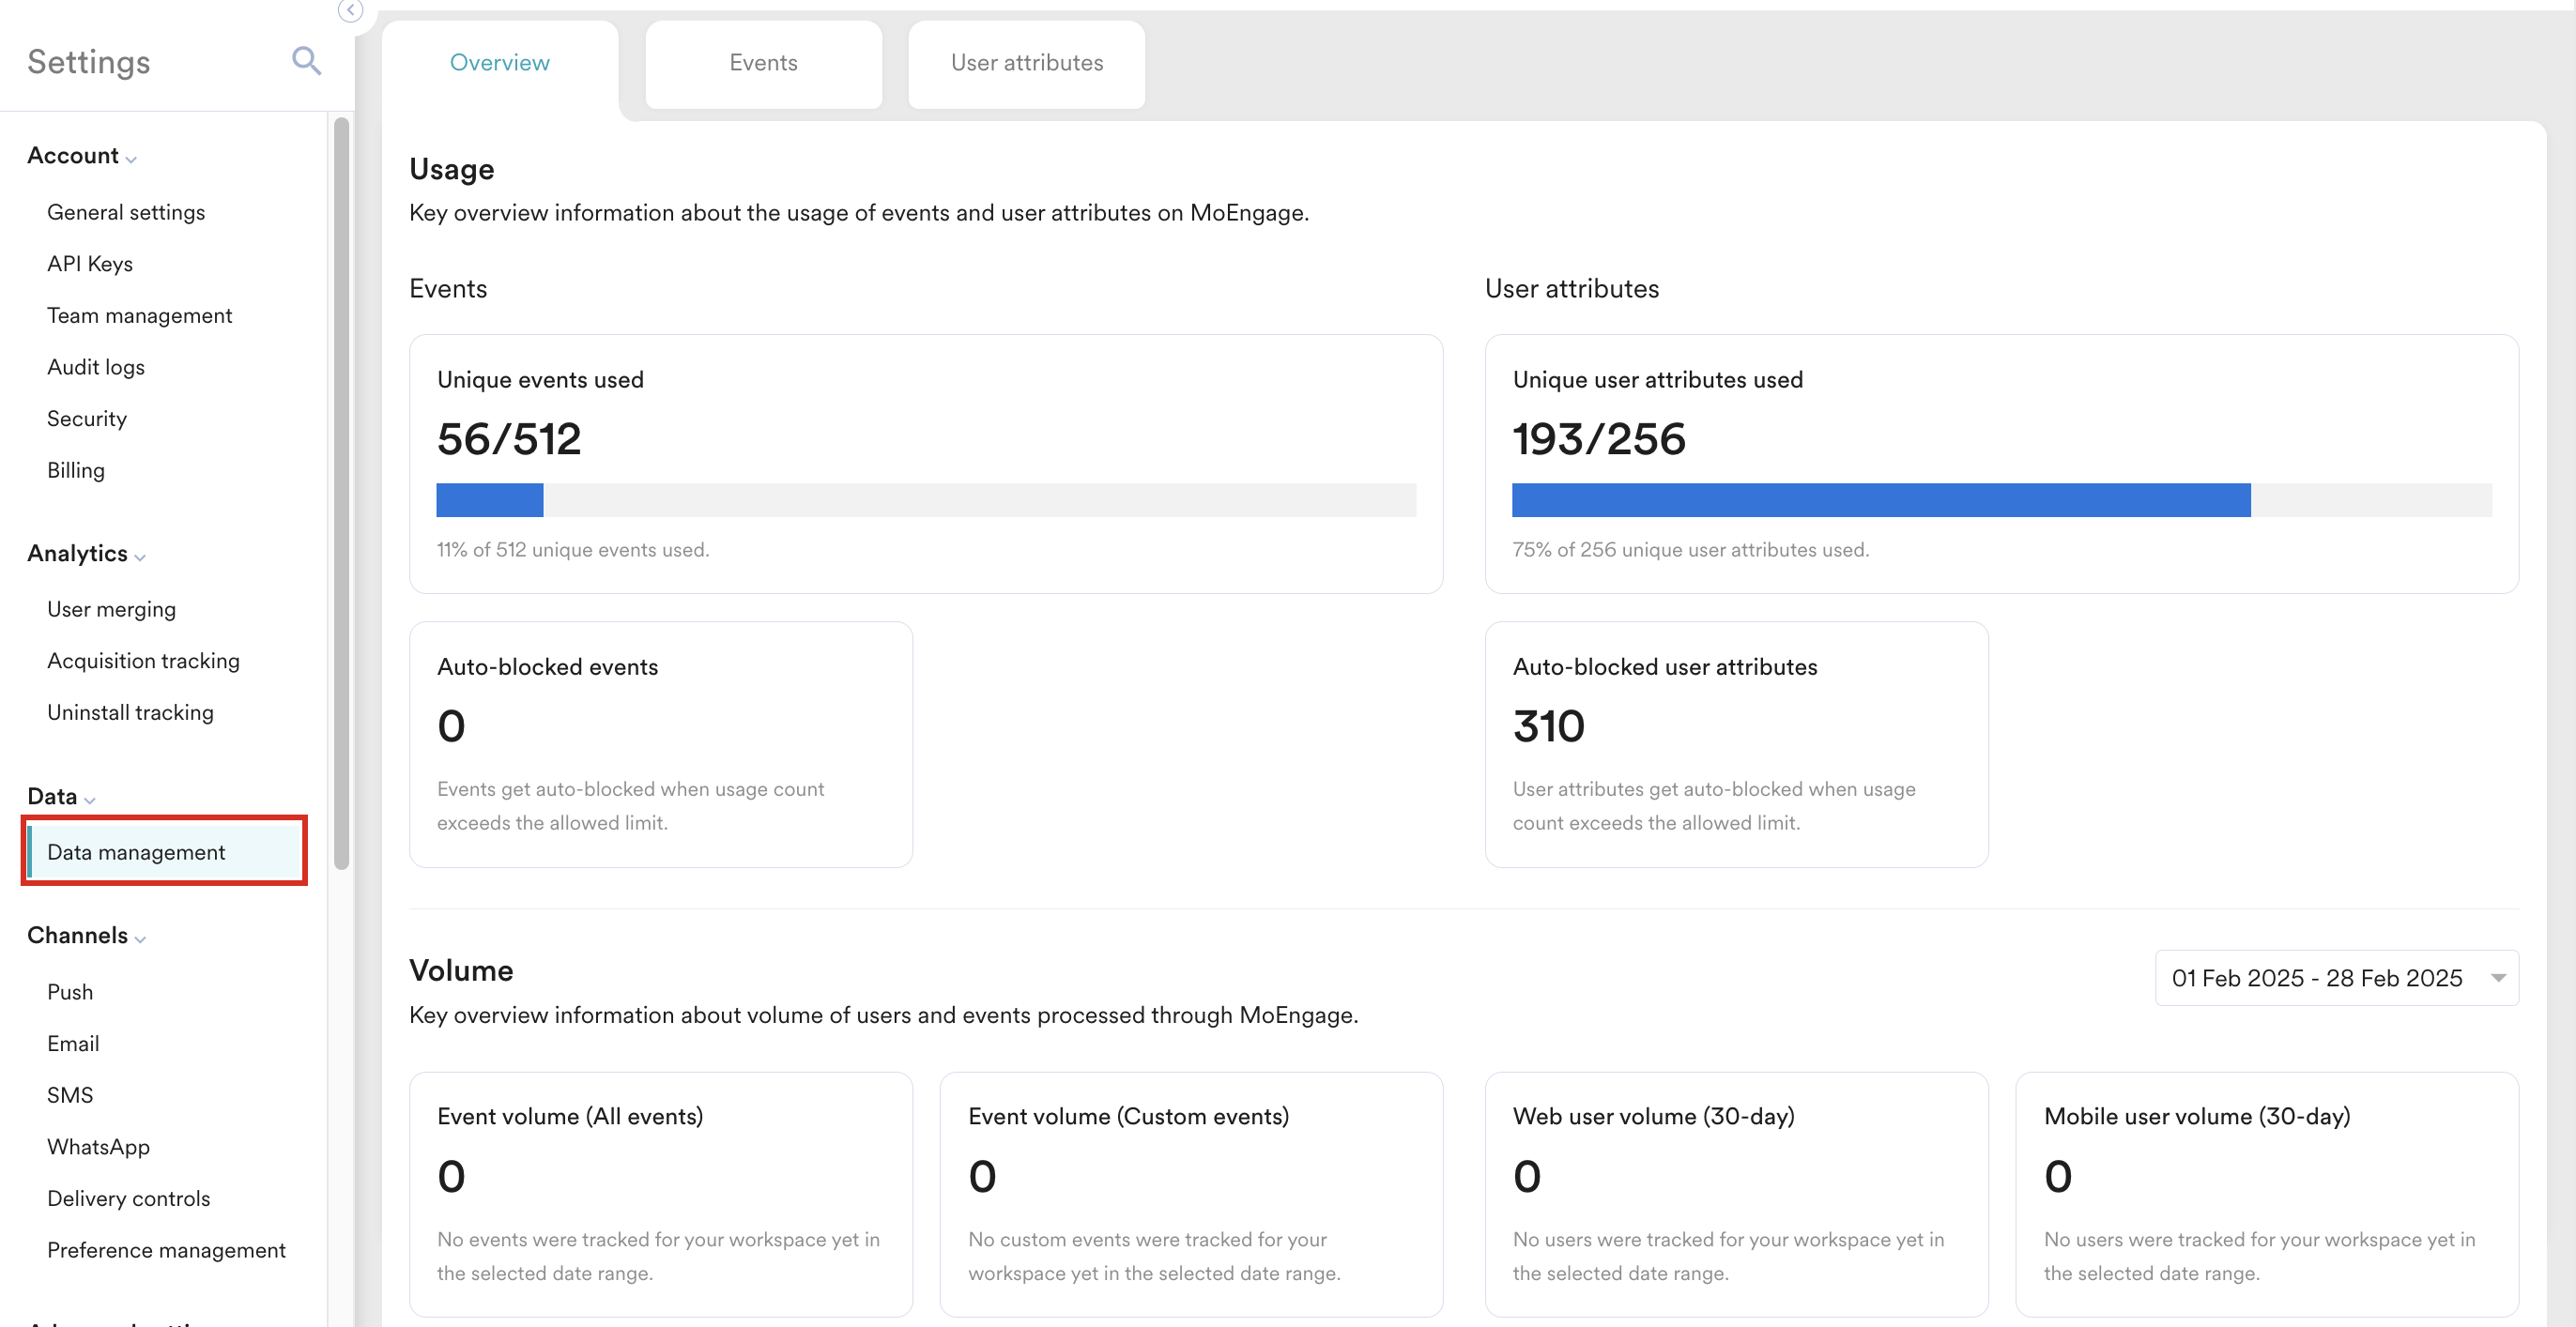
Task: Open Team management page
Action: click(139, 315)
